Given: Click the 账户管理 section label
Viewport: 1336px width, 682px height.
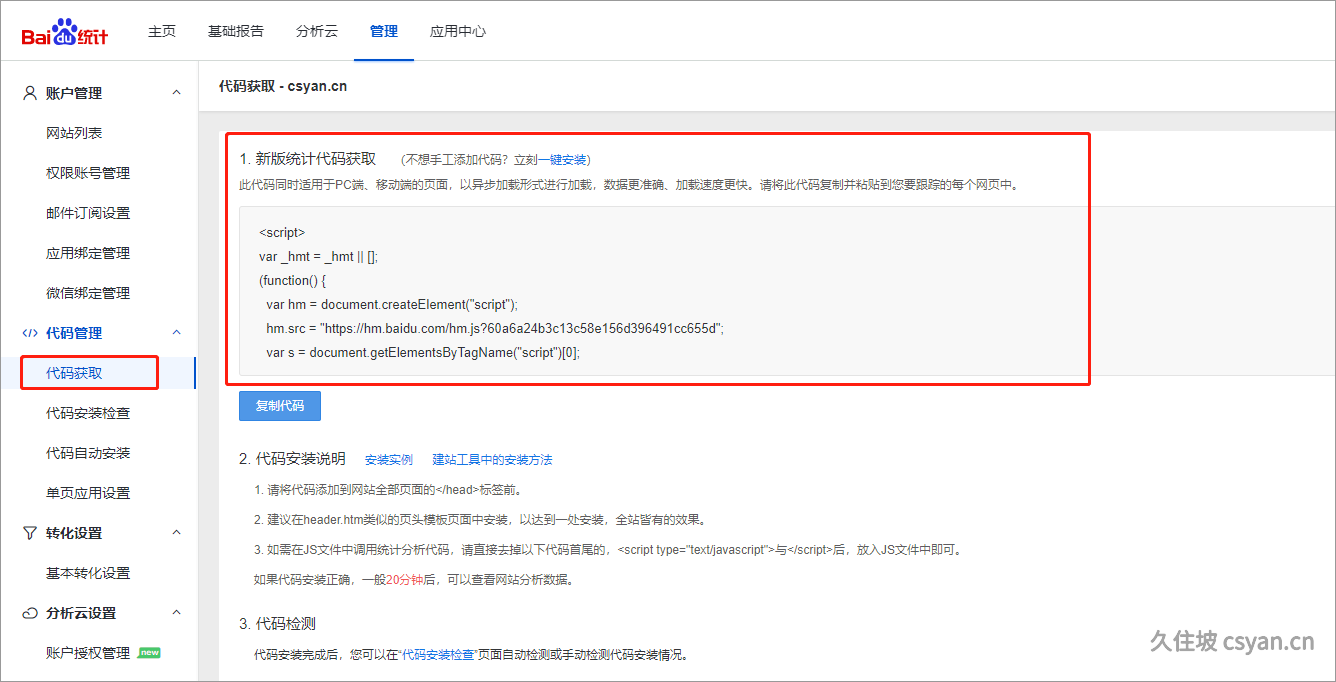Looking at the screenshot, I should pyautogui.click(x=74, y=93).
